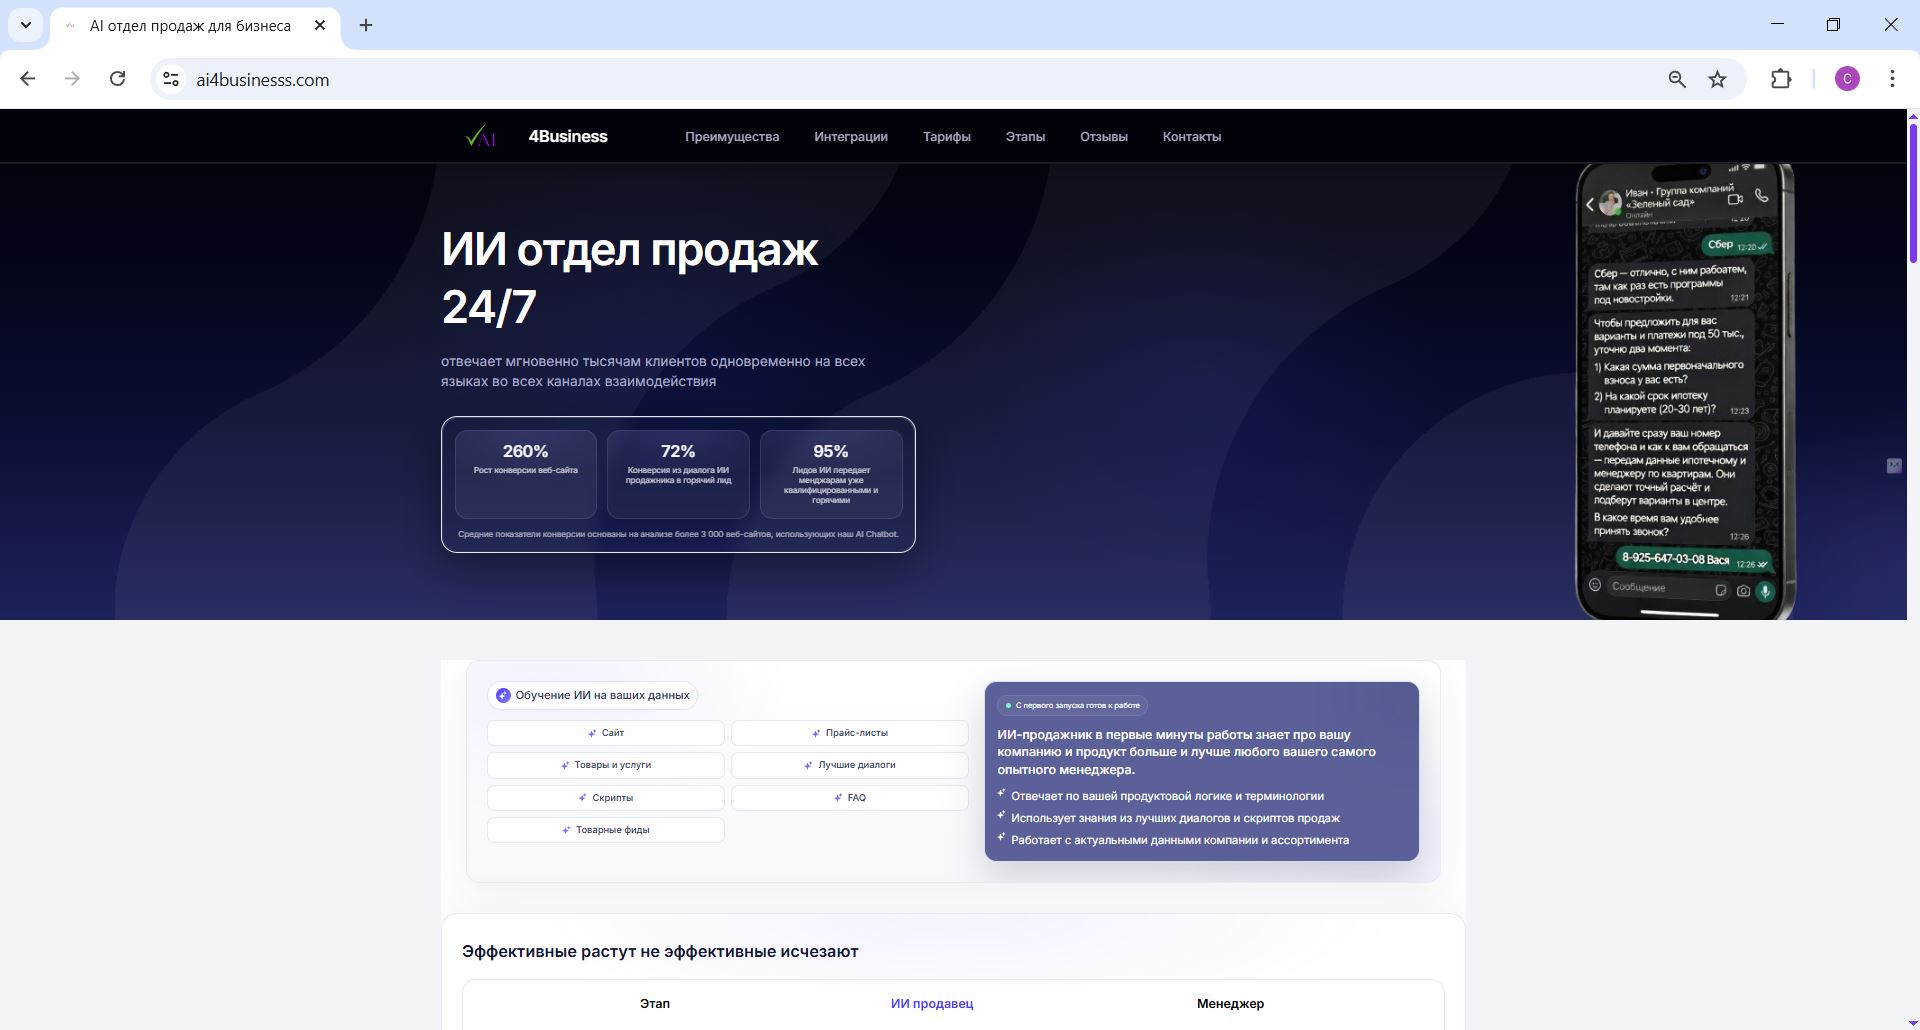Image resolution: width=1920 pixels, height=1030 pixels.
Task: Select "Тарифы" in the navigation menu
Action: point(946,137)
